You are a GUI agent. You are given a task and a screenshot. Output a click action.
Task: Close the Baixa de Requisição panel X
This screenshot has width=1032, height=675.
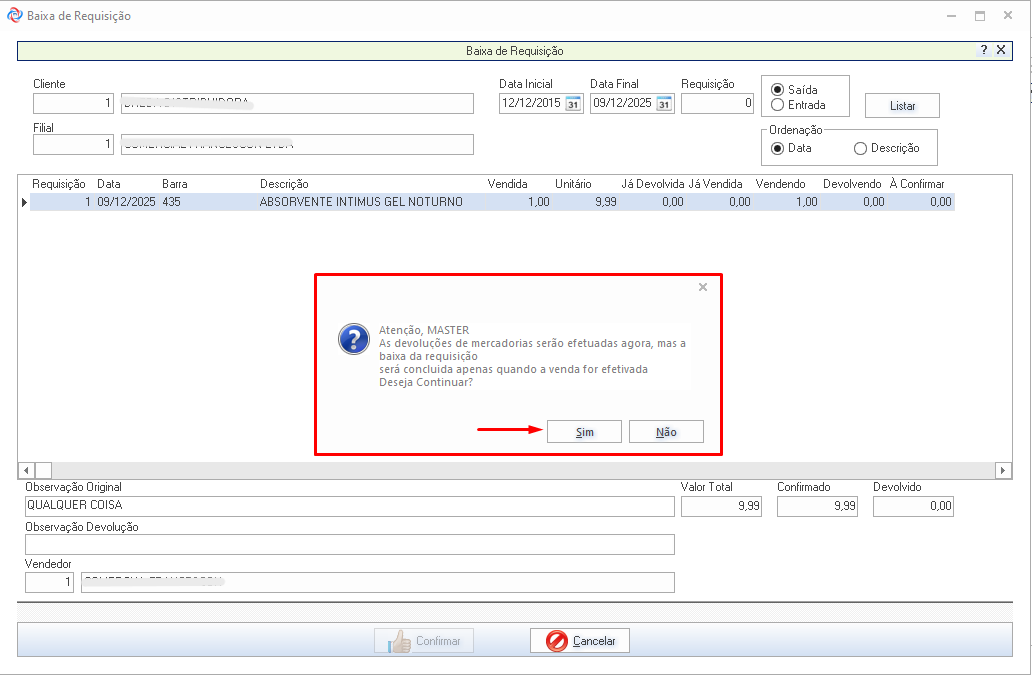[1001, 50]
